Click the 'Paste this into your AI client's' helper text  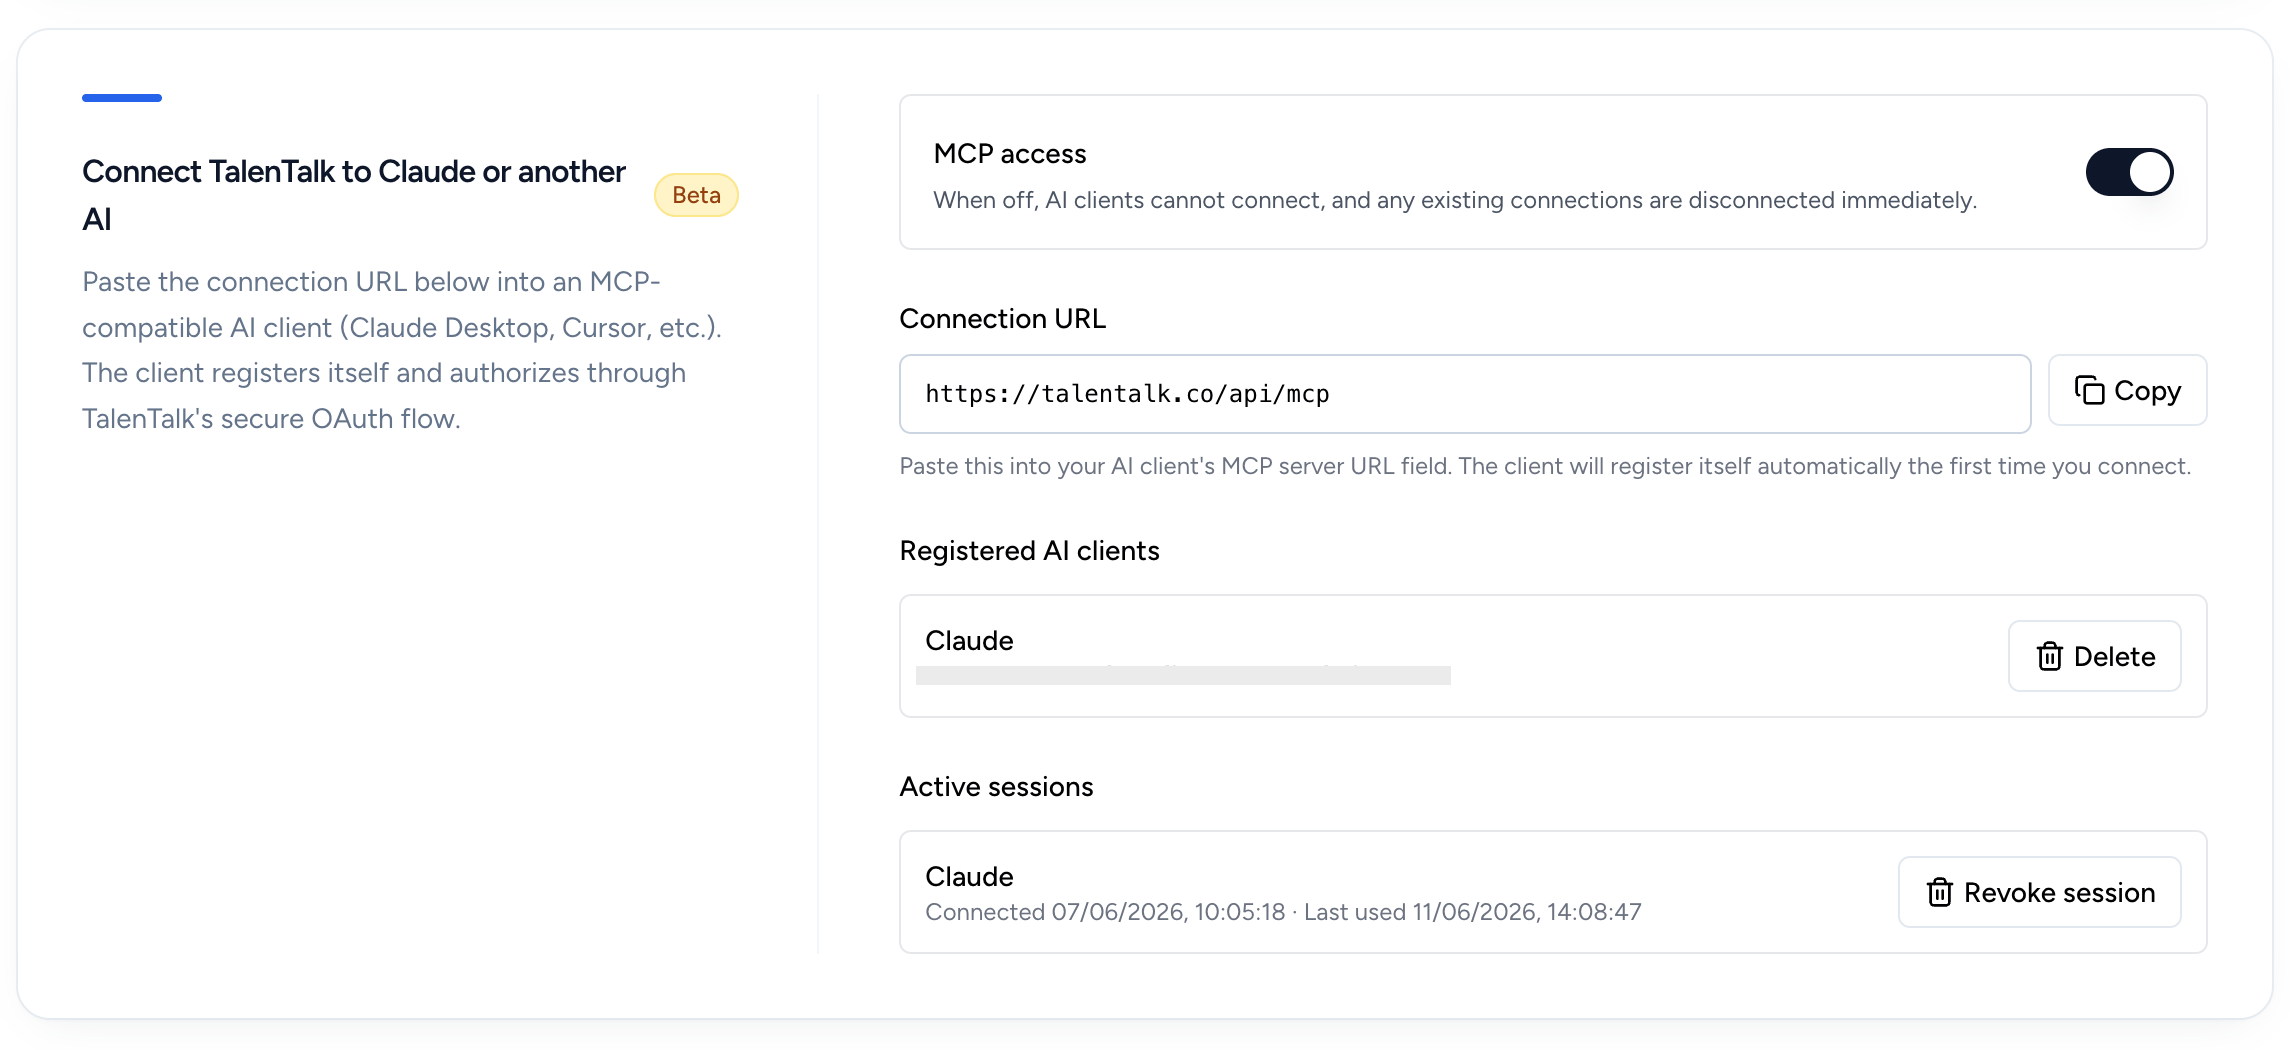pyautogui.click(x=1545, y=466)
